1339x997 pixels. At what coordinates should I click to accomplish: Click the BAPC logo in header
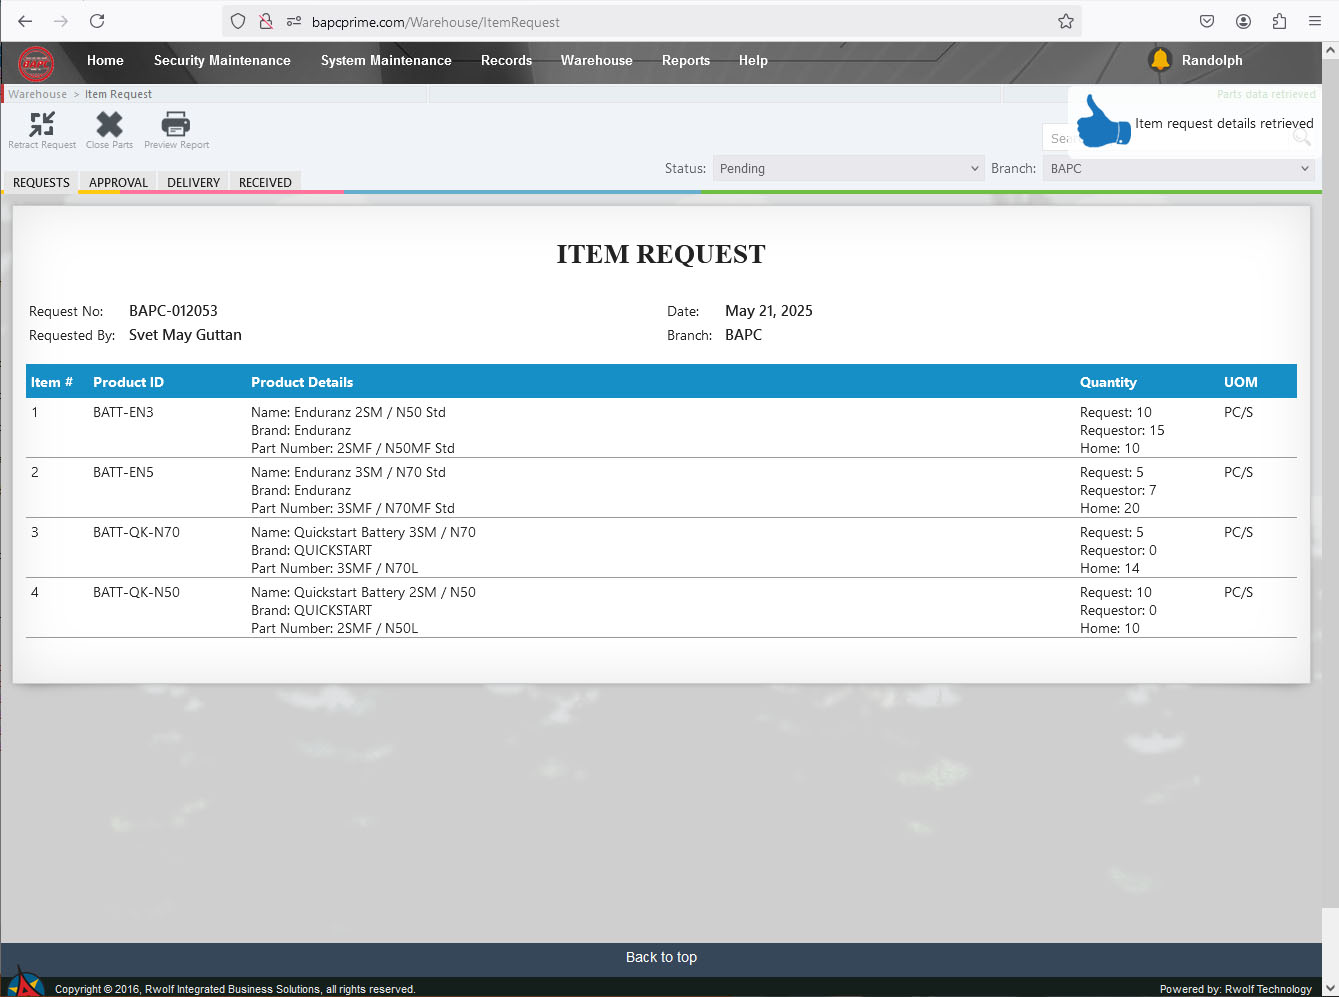point(37,63)
